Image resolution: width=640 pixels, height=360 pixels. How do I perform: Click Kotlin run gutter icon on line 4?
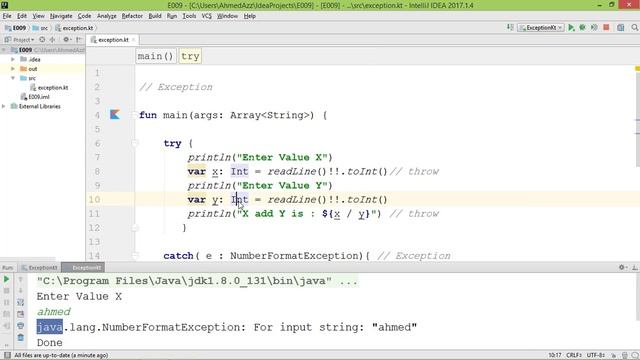coord(115,115)
